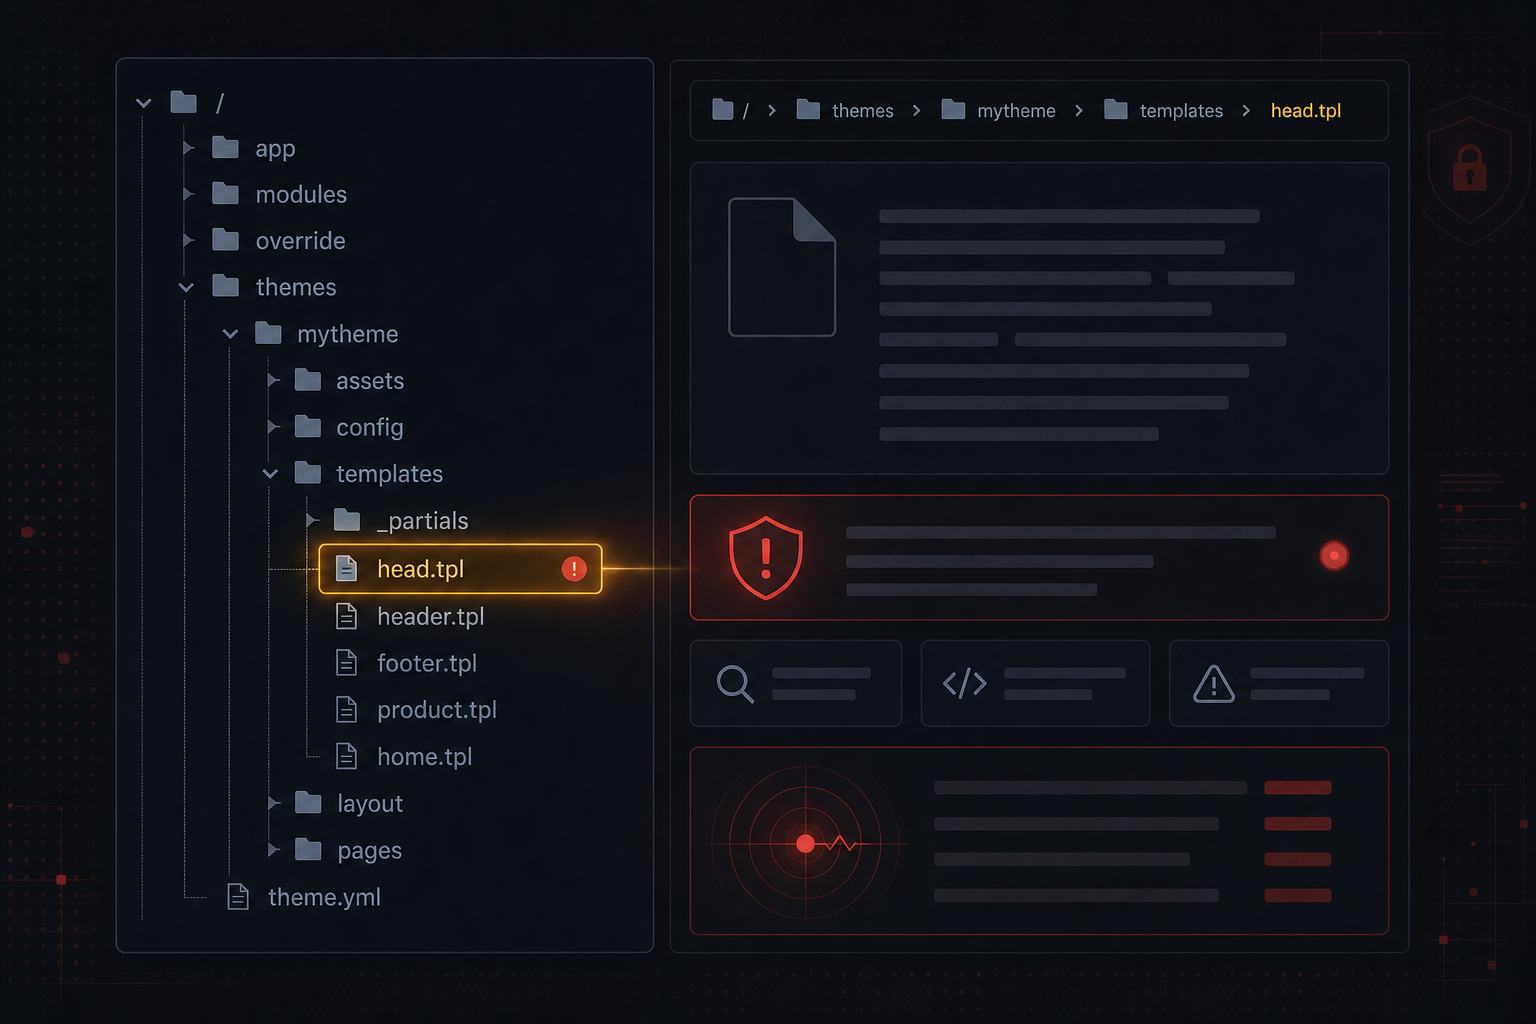Click the override folder icon
The height and width of the screenshot is (1024, 1536).
pos(226,240)
